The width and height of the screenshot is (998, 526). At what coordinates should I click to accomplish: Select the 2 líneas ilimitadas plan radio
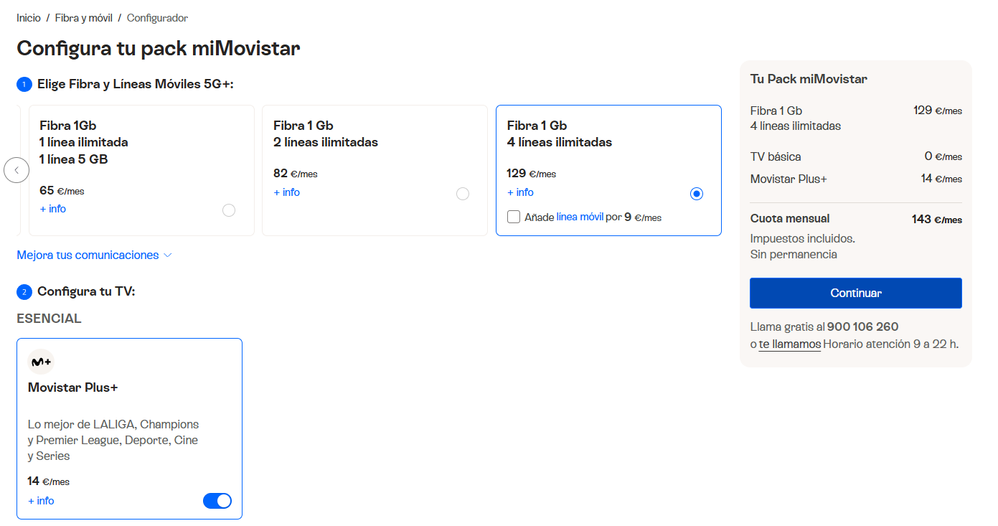click(462, 194)
